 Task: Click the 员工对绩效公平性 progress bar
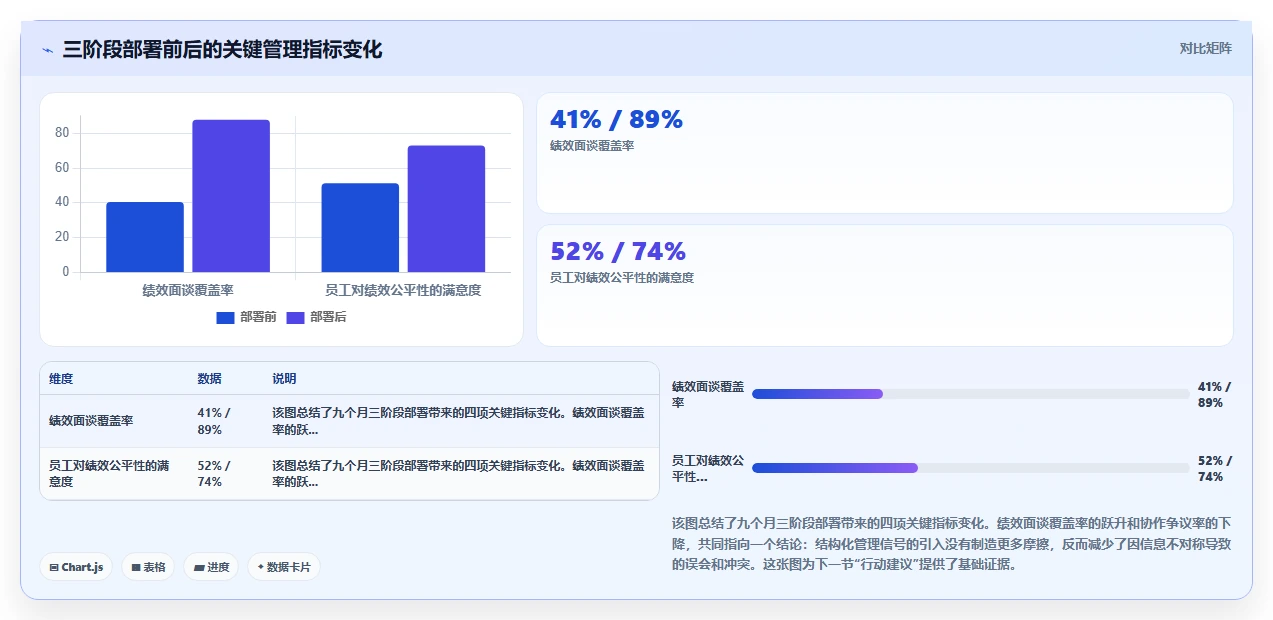tap(970, 468)
